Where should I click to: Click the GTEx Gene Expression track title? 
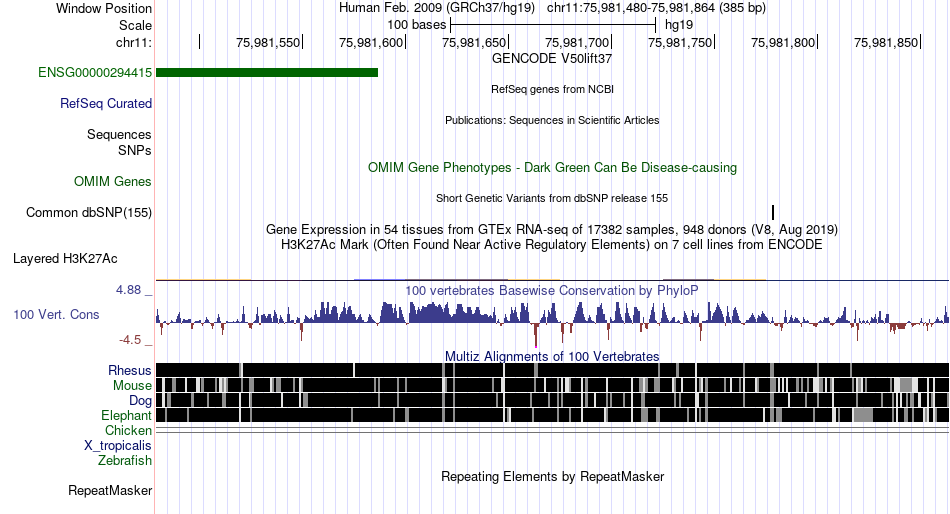(x=552, y=230)
